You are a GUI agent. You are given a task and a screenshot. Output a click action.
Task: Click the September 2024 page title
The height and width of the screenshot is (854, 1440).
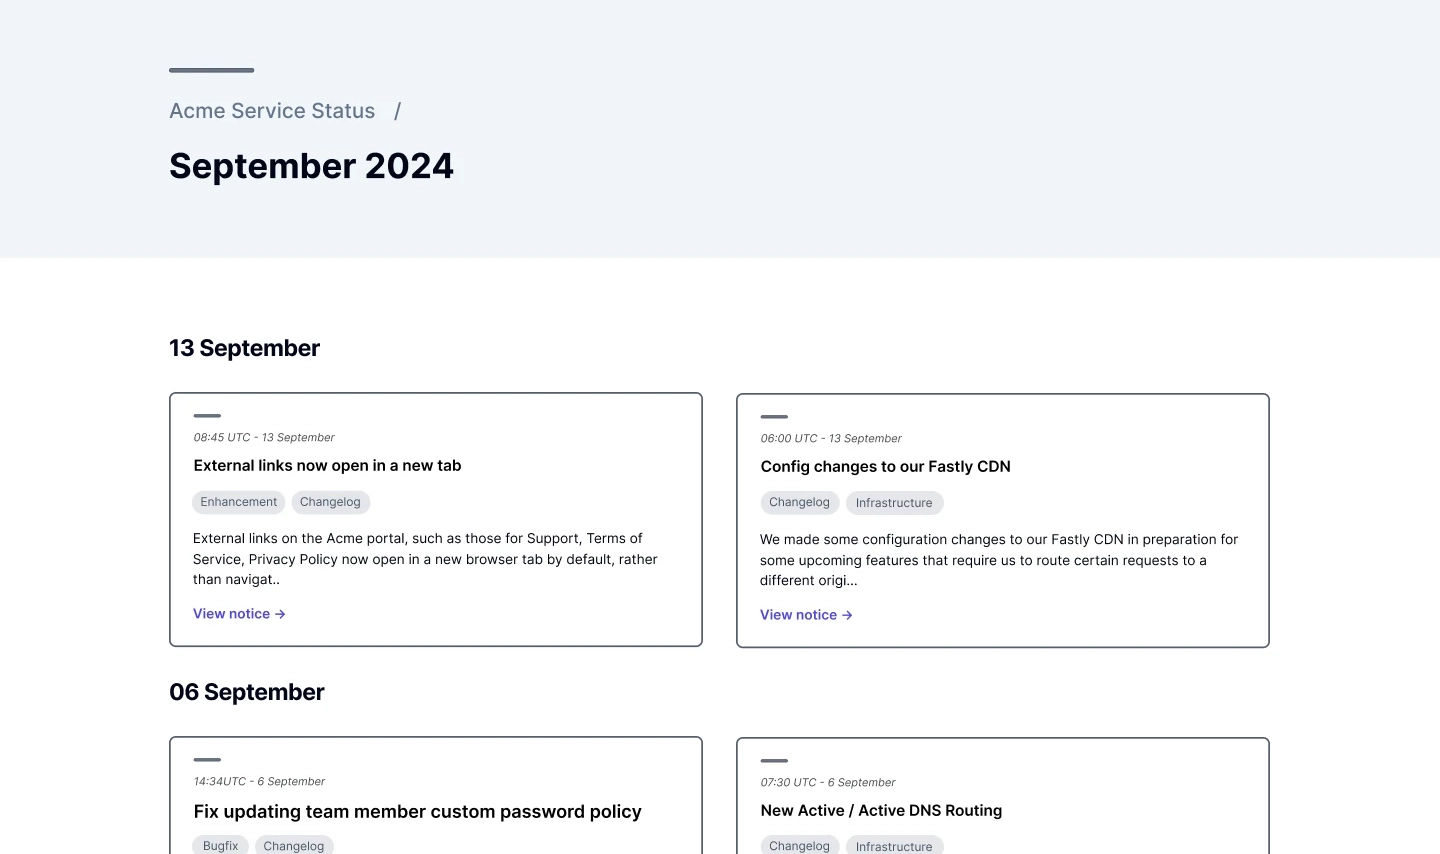click(x=311, y=165)
